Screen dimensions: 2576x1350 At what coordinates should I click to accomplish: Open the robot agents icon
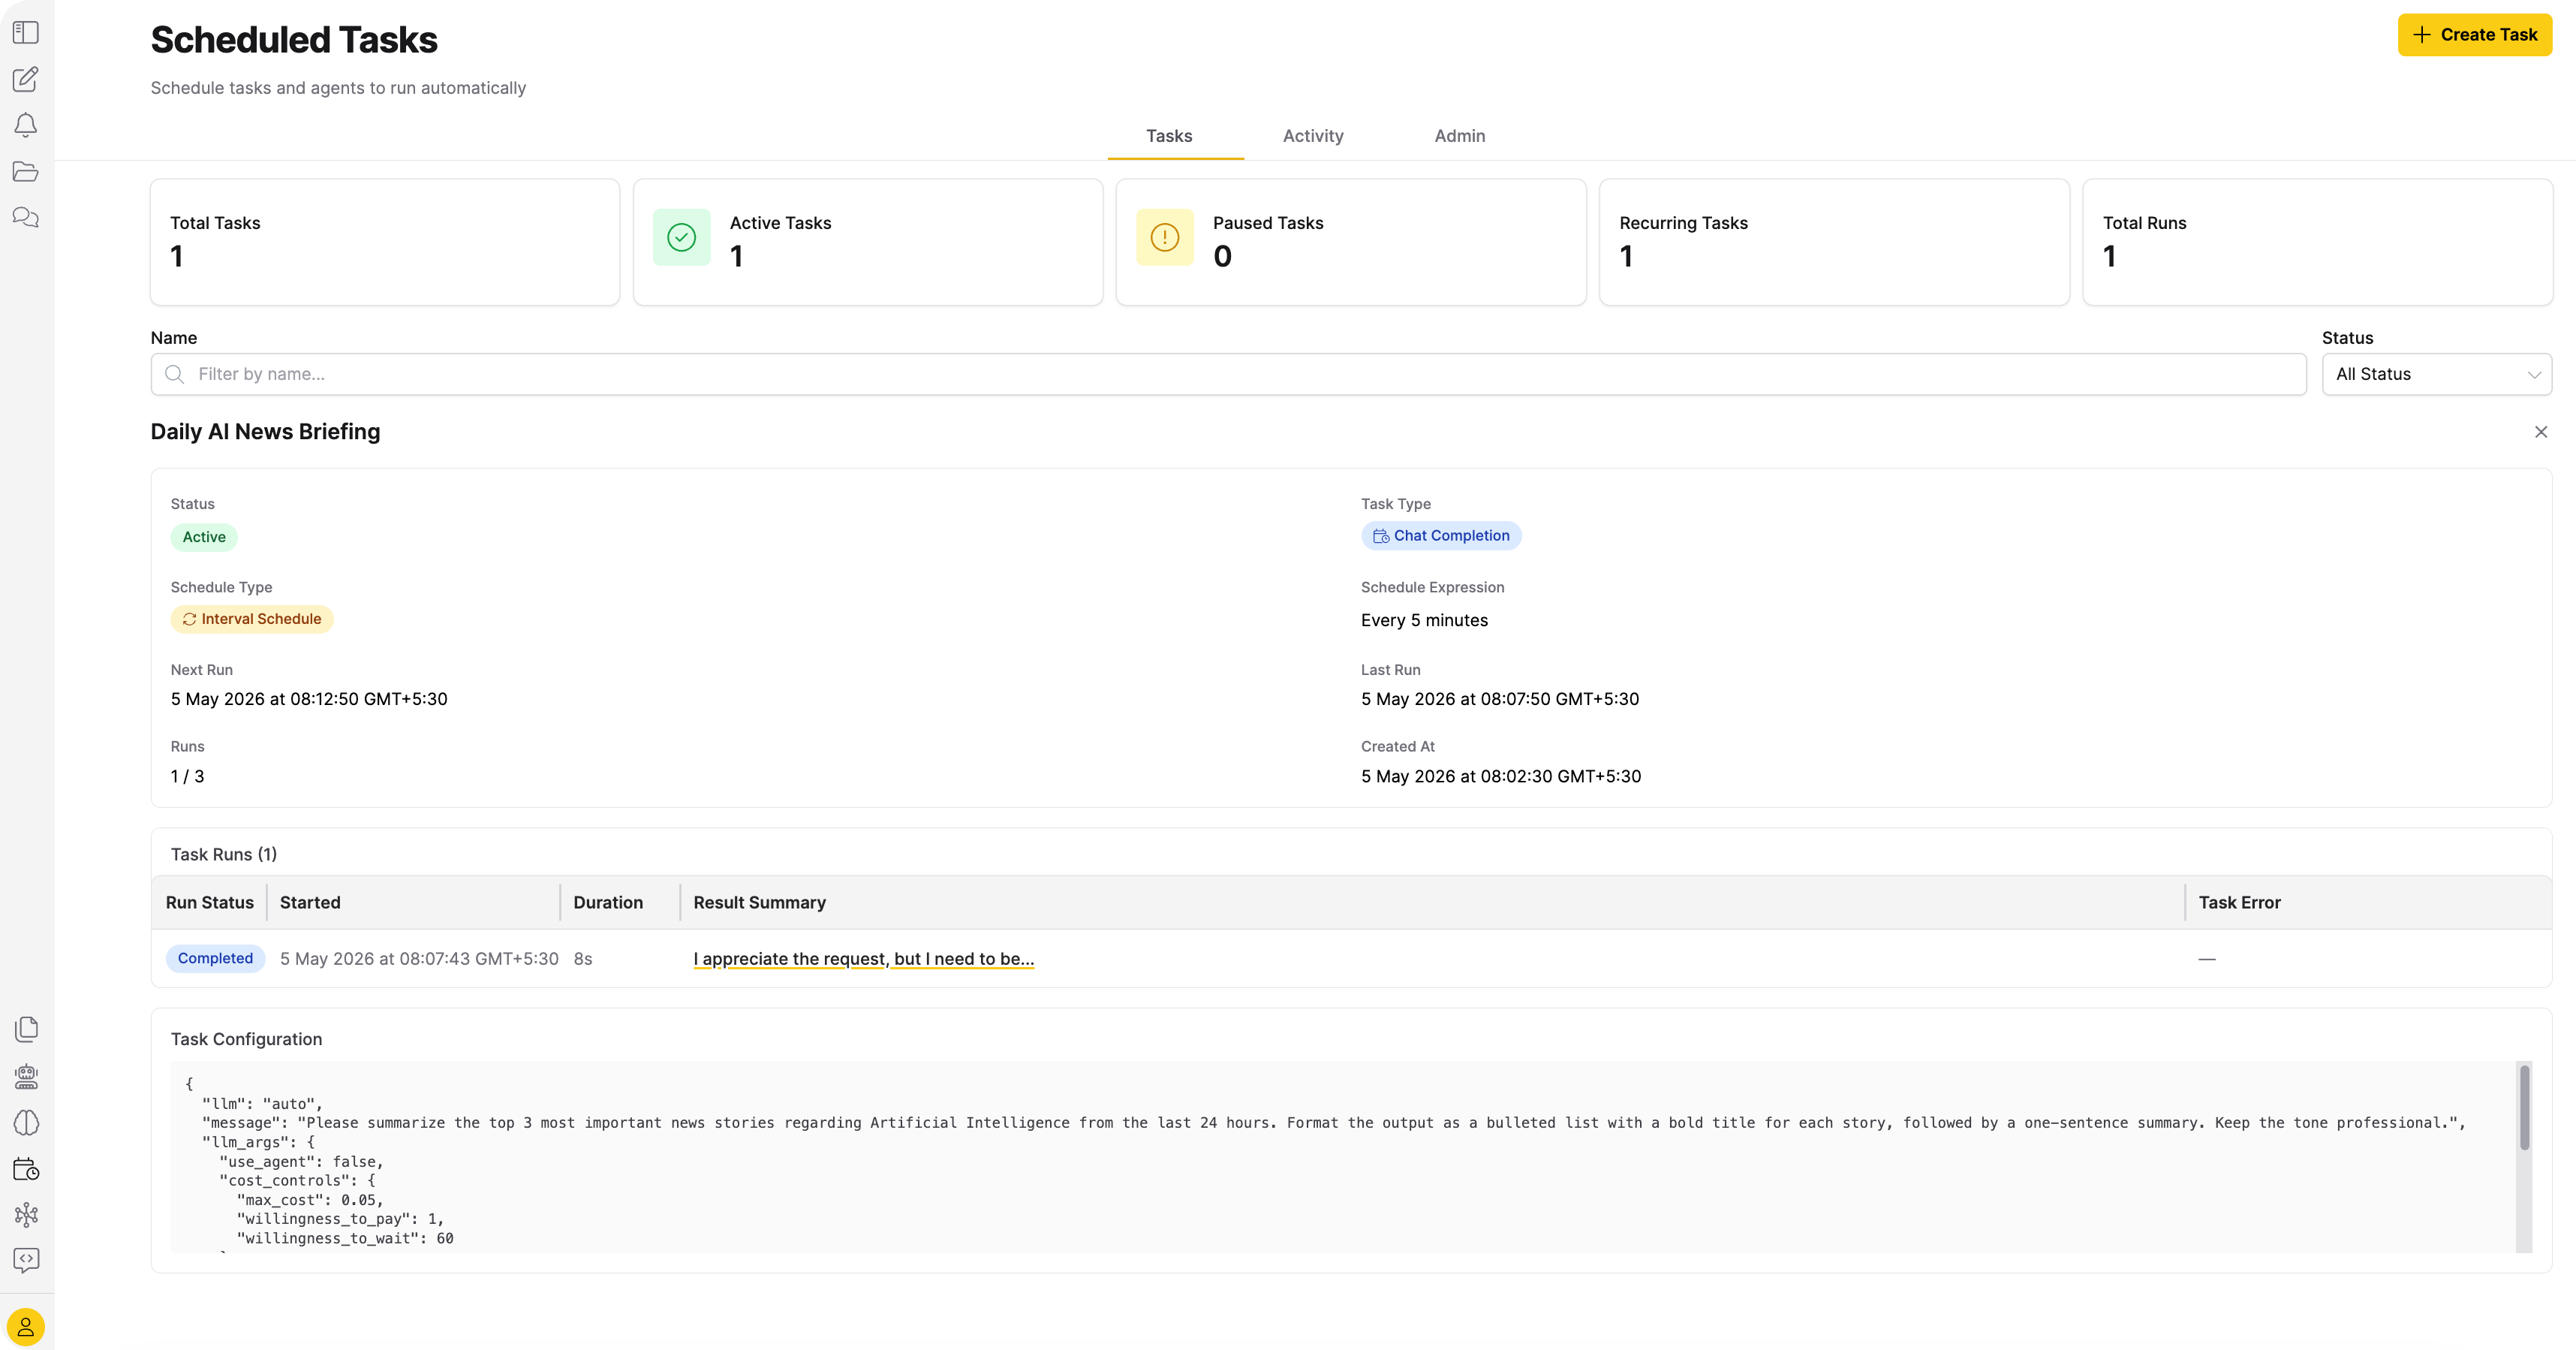click(27, 1076)
